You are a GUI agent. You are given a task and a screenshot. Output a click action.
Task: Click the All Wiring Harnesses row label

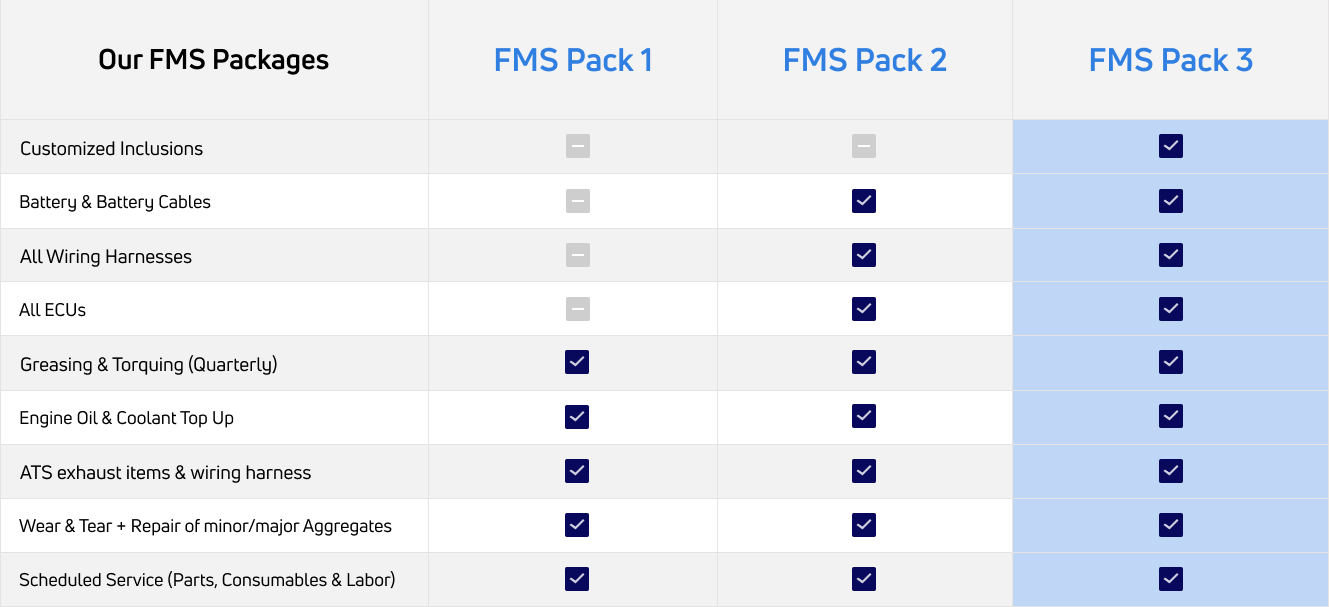pos(106,257)
